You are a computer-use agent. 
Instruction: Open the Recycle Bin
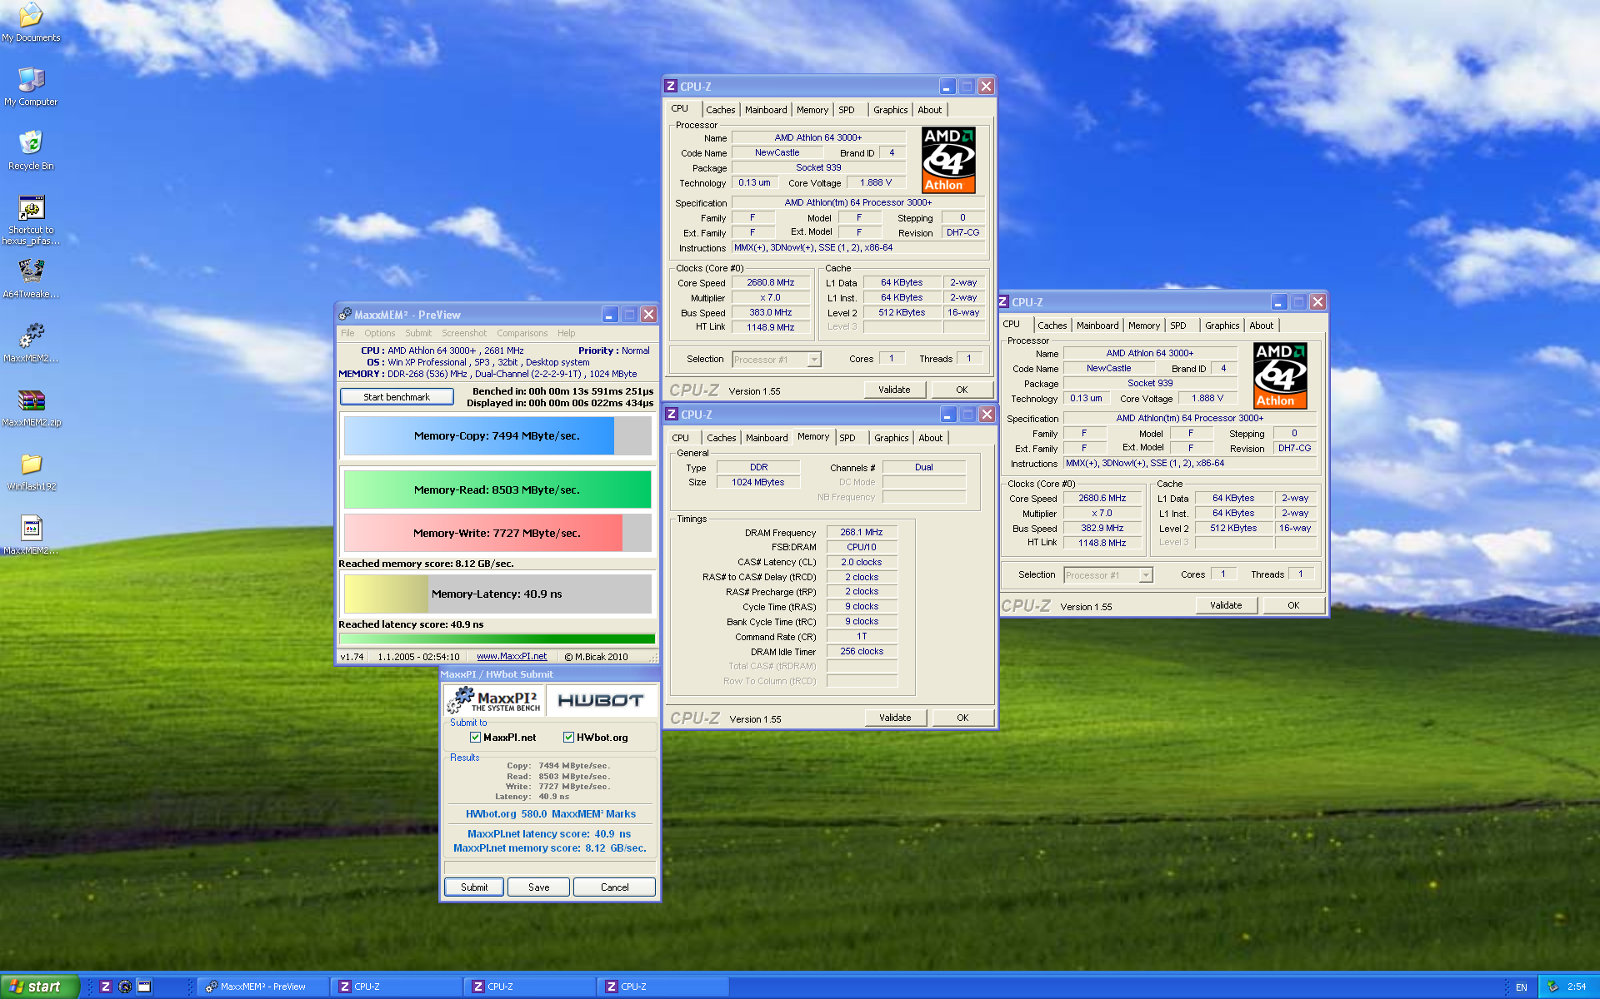tap(31, 150)
